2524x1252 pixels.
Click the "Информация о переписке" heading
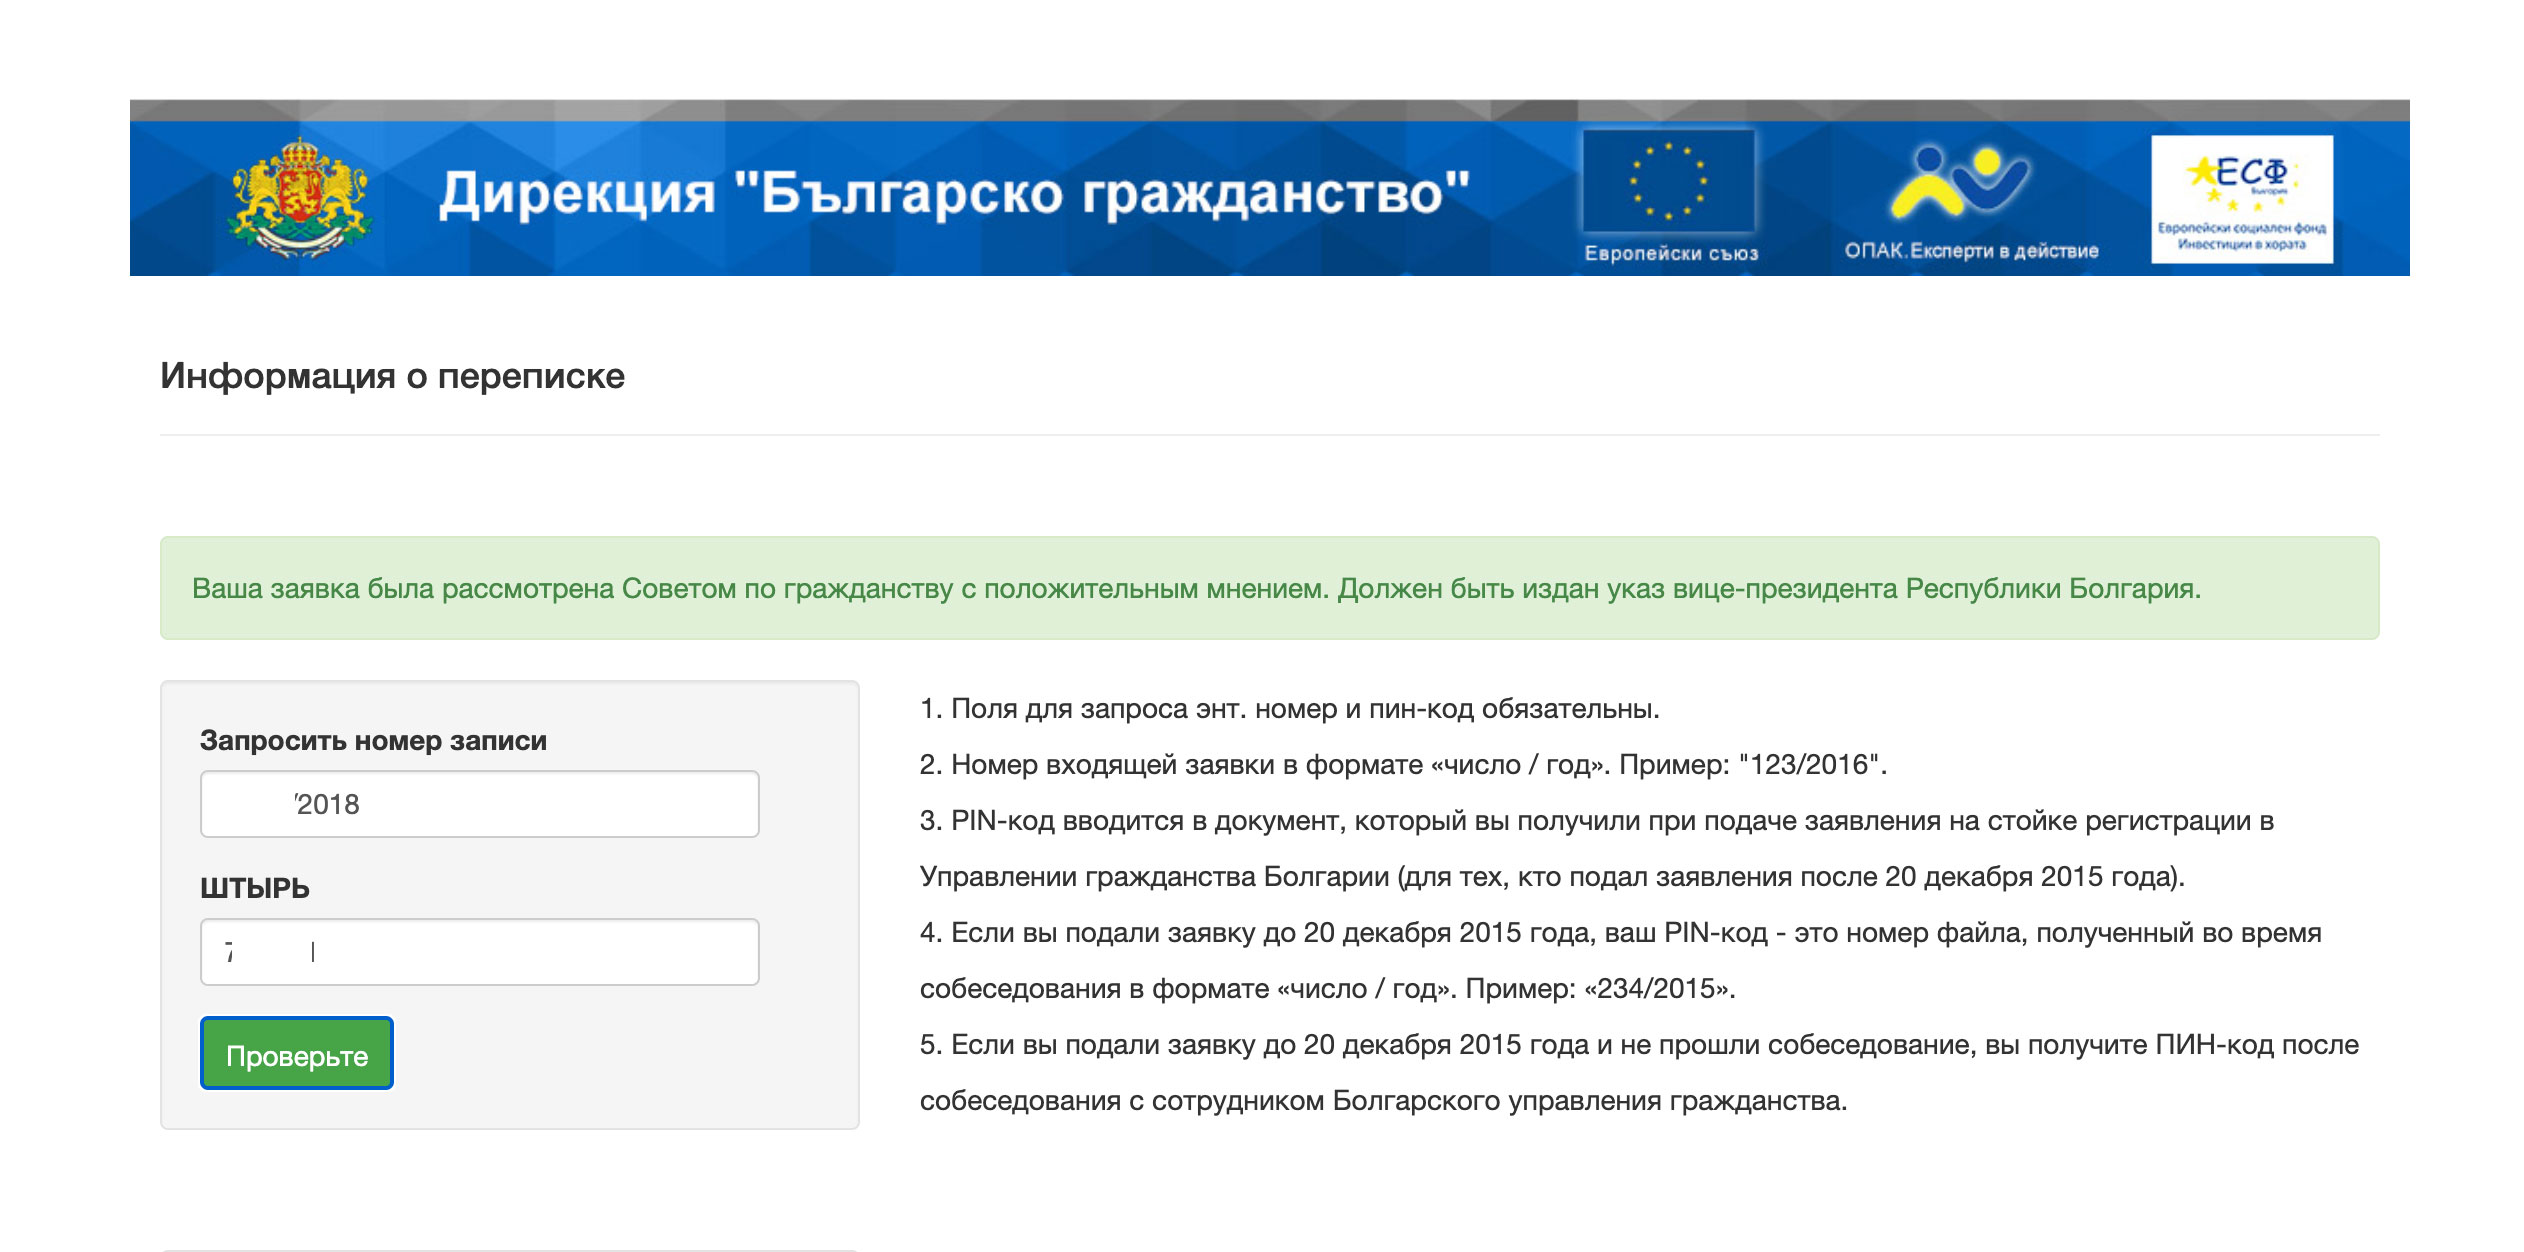click(x=392, y=376)
